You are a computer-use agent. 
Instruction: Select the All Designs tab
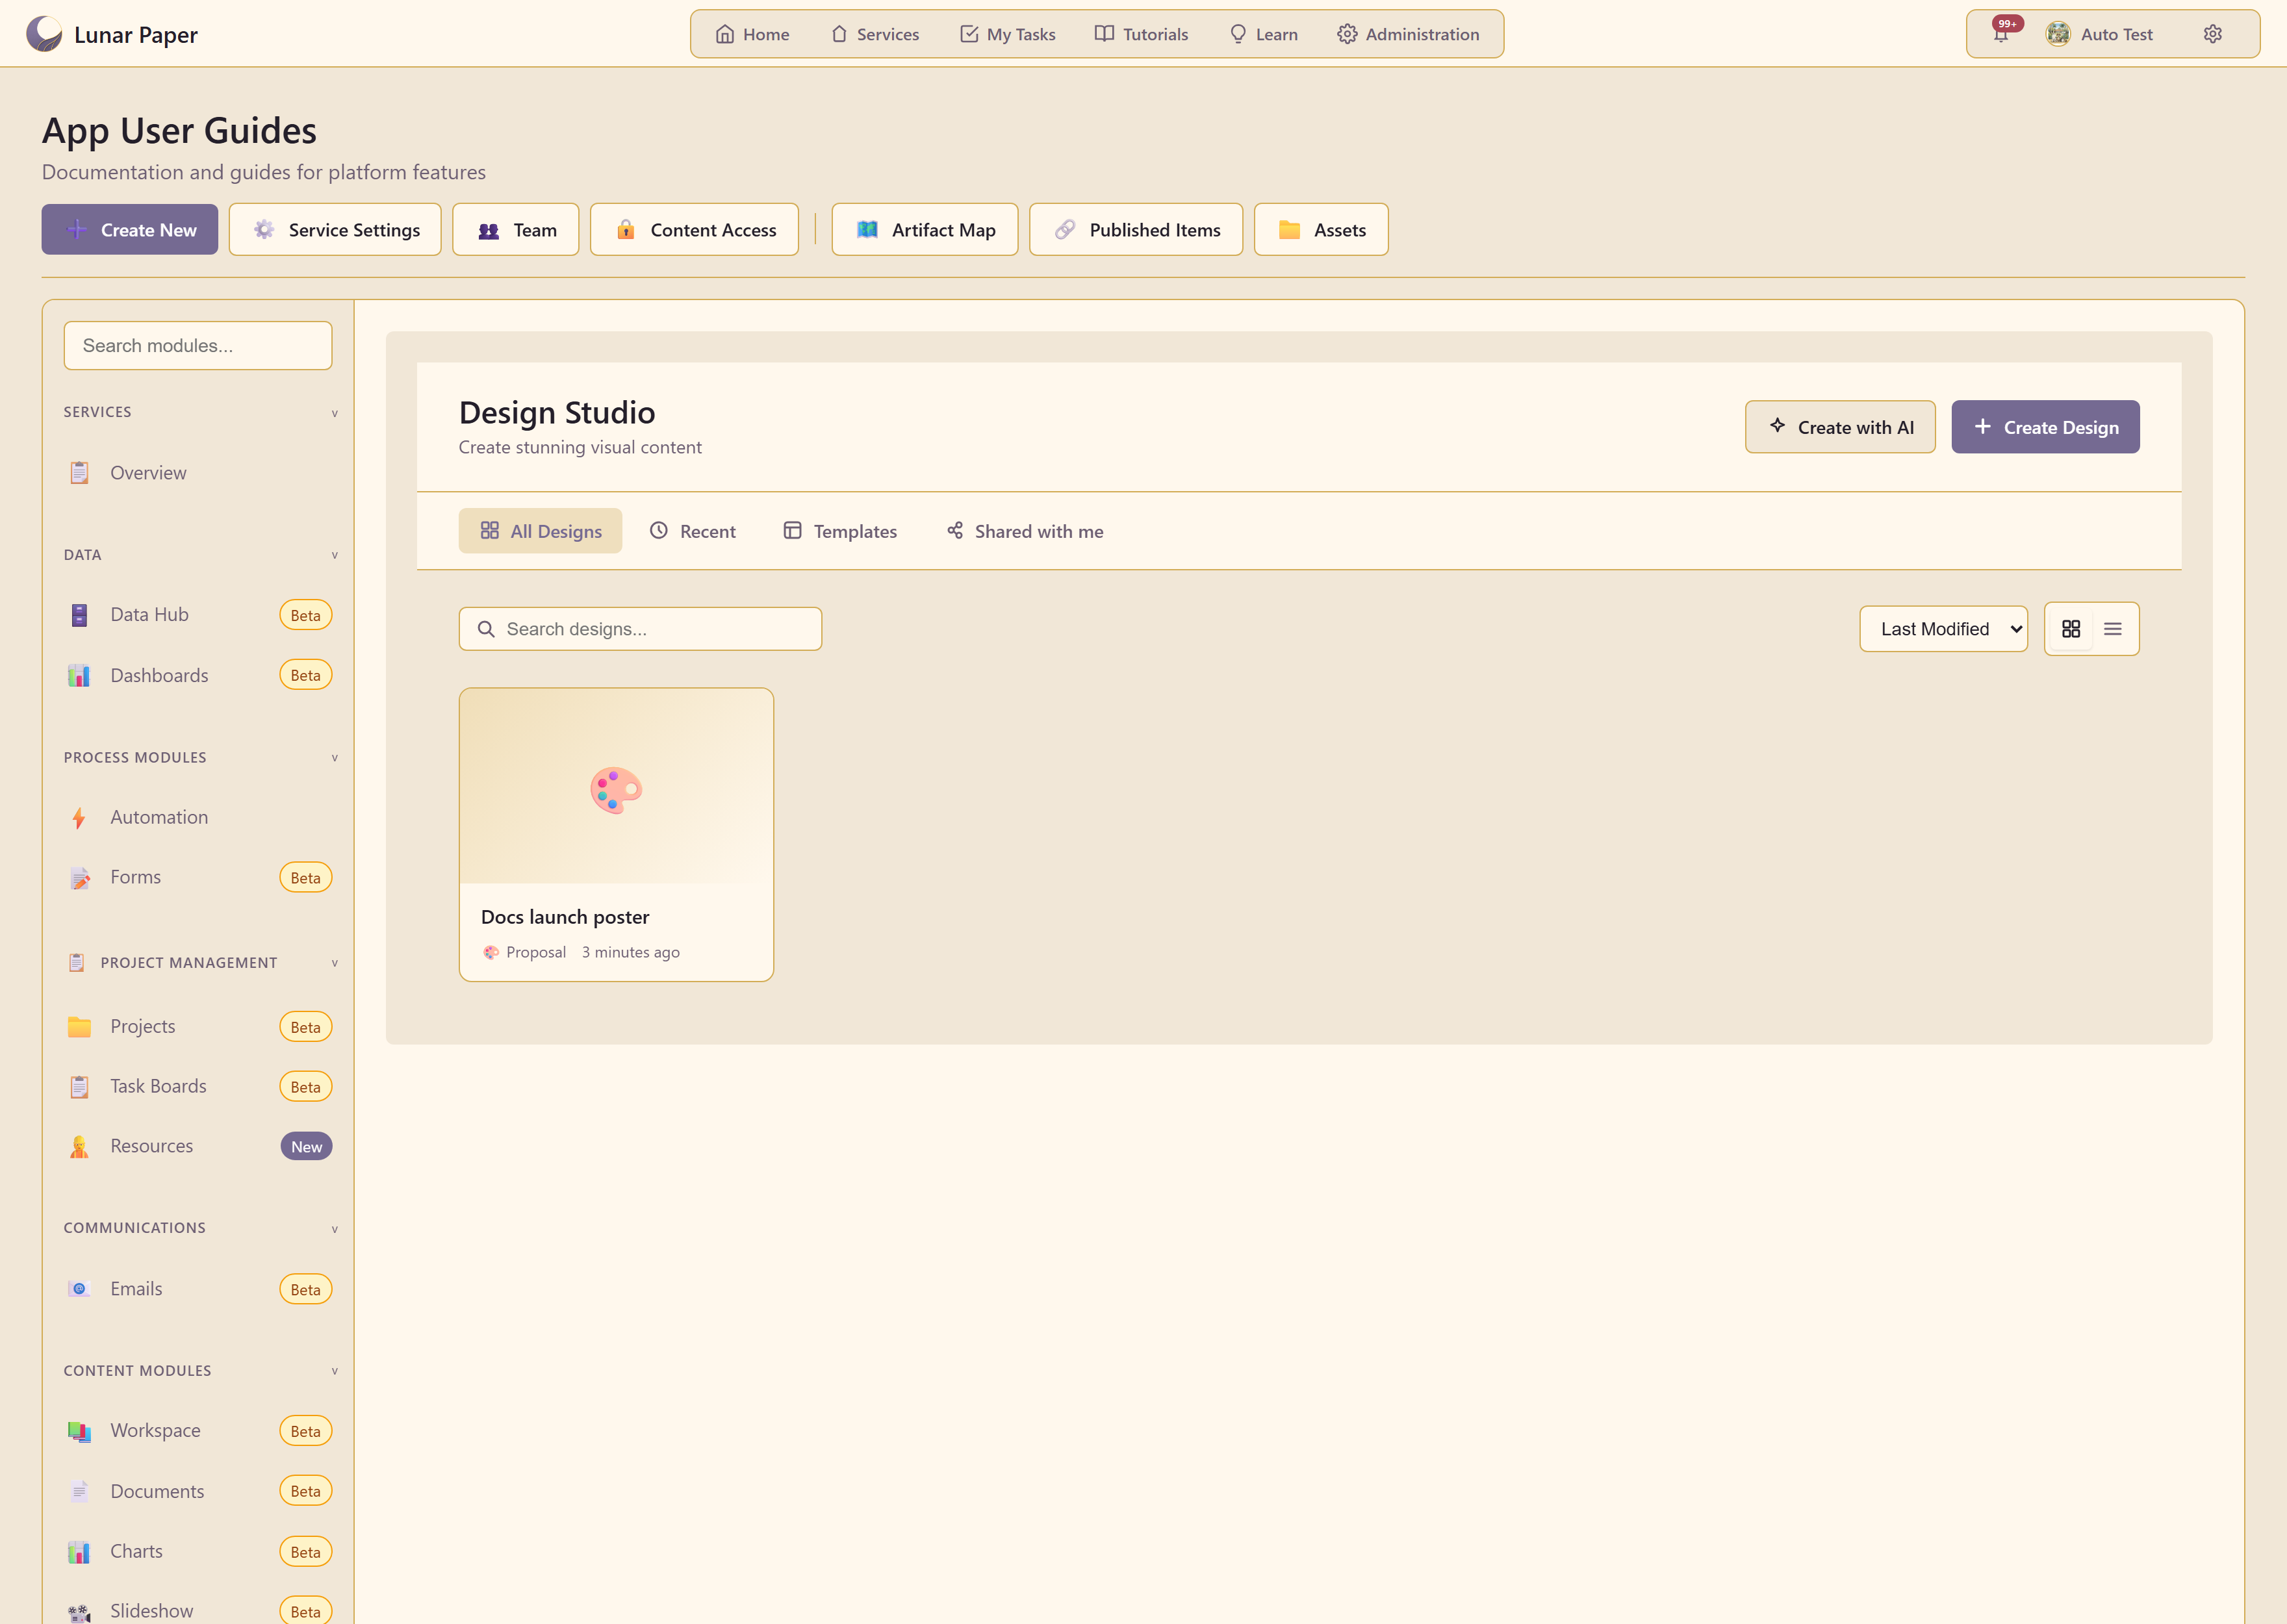540,531
